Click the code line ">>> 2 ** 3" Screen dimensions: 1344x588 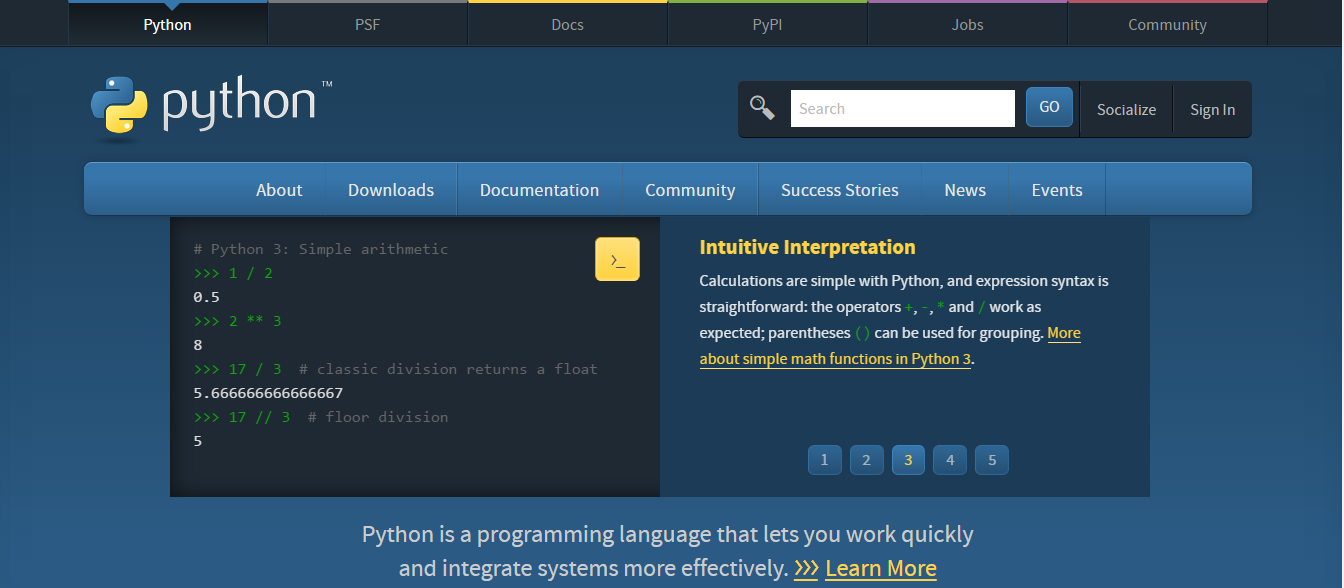(237, 321)
